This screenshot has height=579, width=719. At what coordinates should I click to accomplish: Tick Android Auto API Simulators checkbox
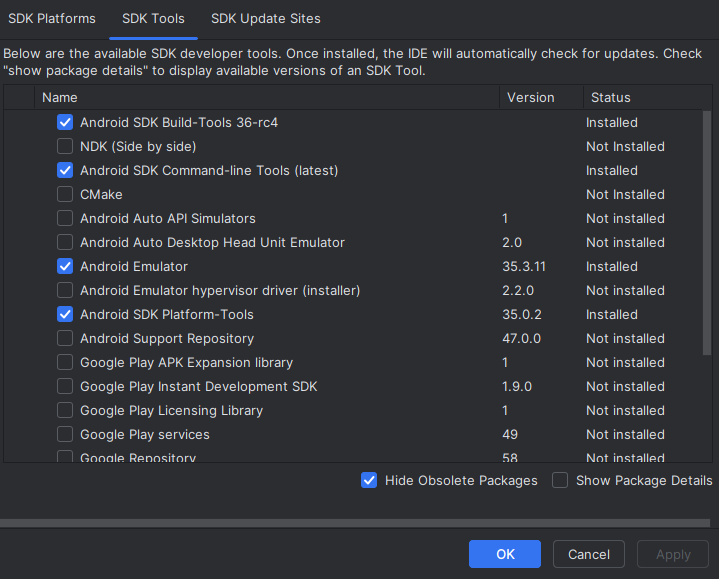pyautogui.click(x=65, y=218)
